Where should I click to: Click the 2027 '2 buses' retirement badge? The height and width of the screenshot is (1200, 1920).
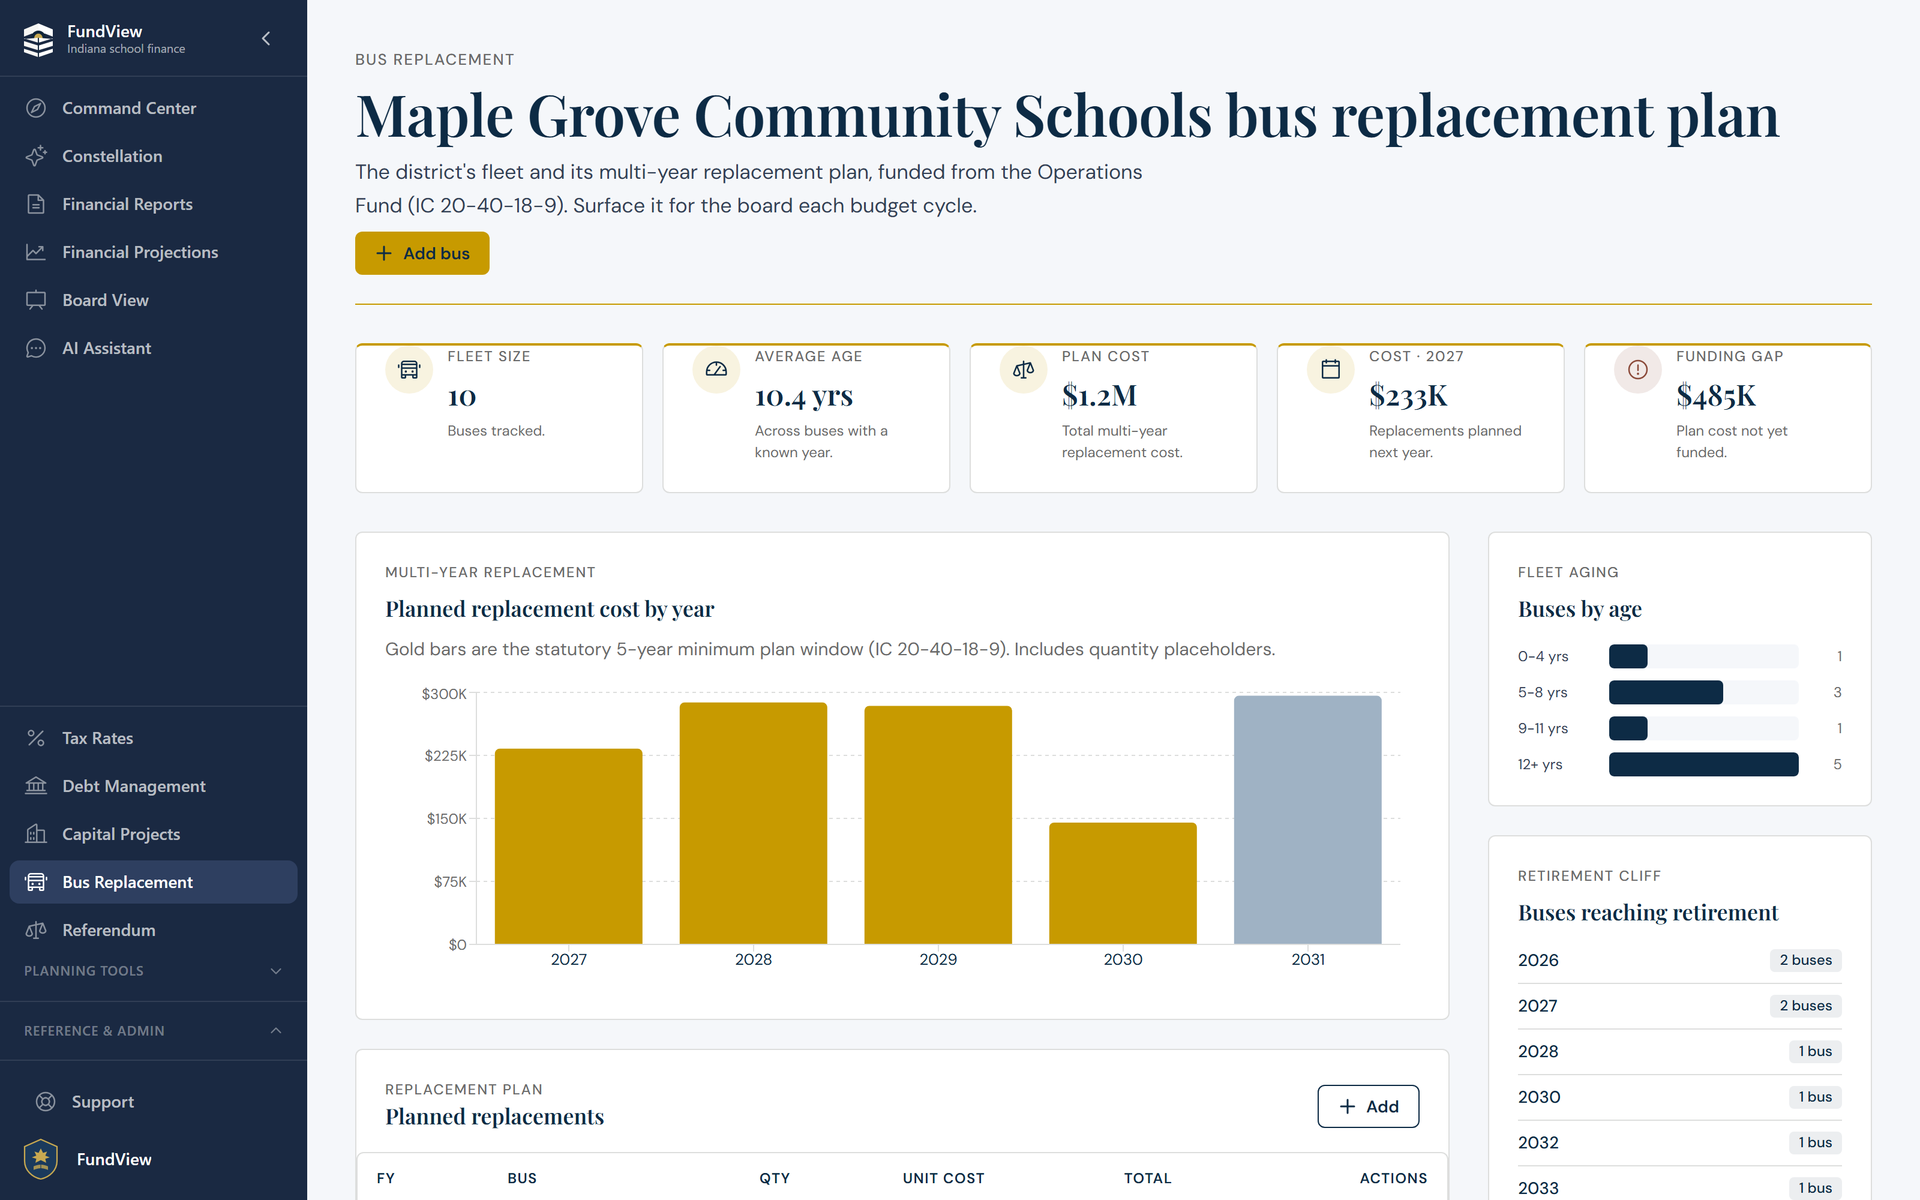1805,1006
